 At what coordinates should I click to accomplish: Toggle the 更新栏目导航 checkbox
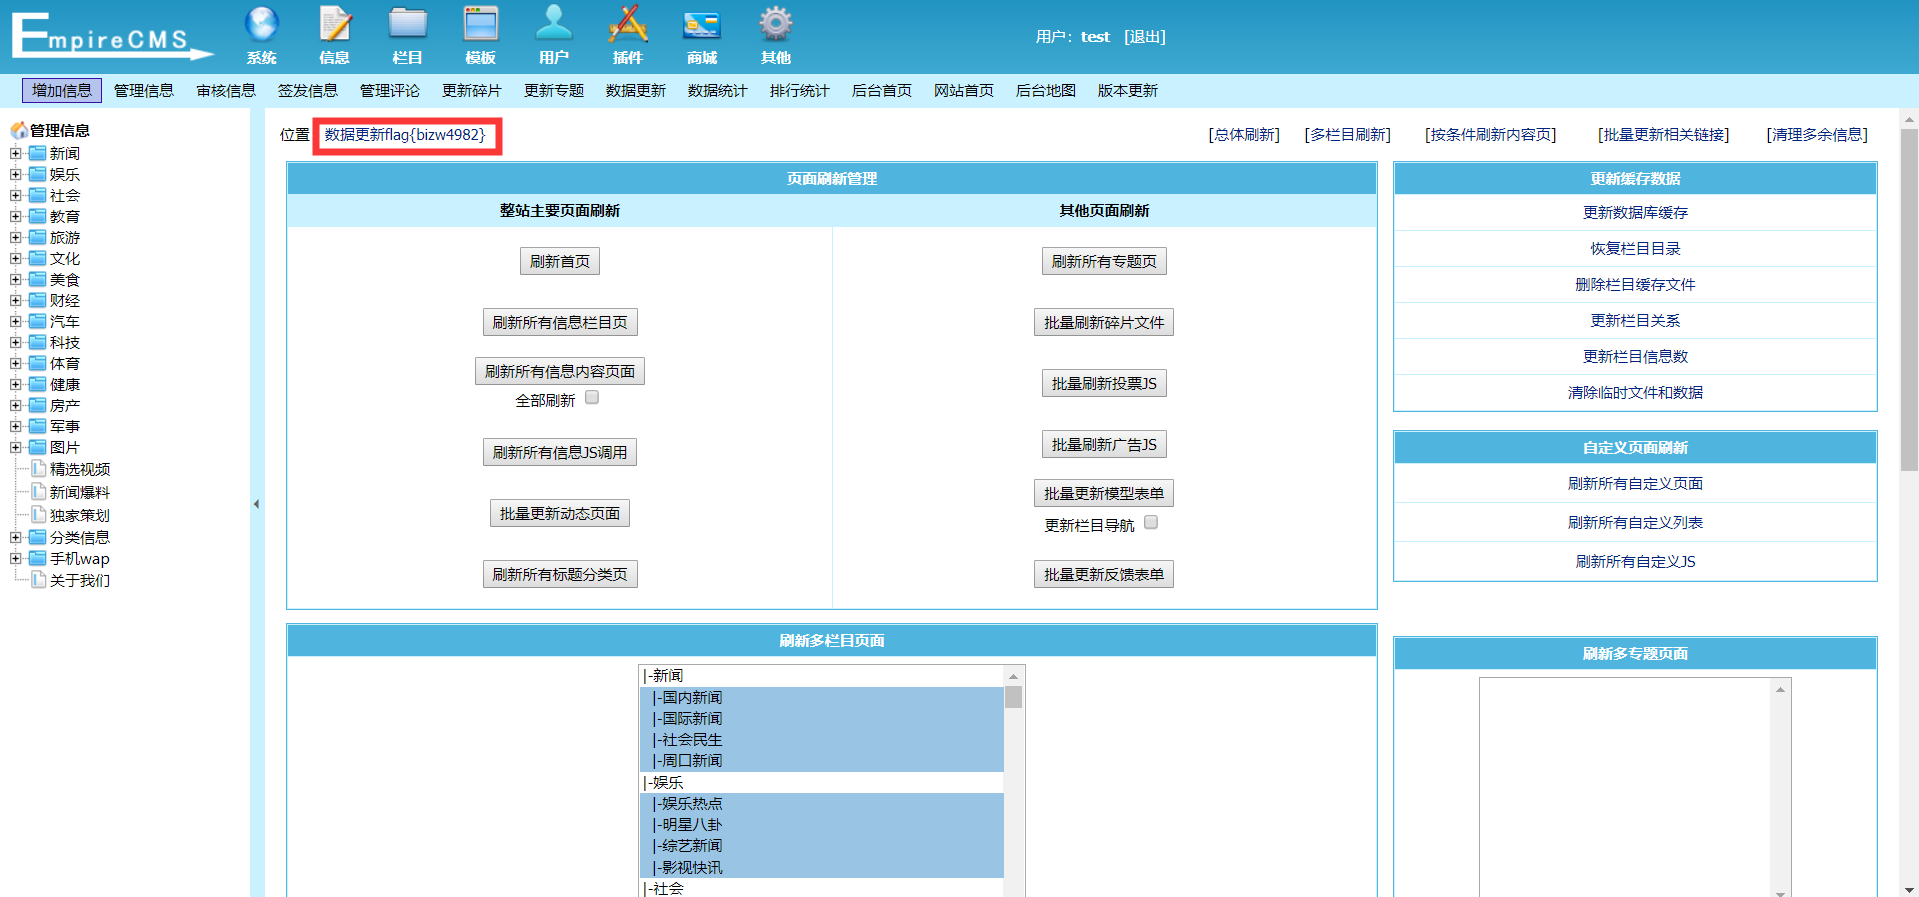tap(1151, 522)
